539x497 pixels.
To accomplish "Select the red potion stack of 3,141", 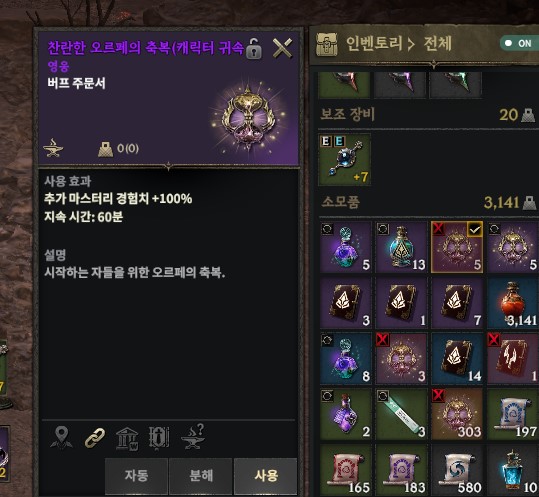I will click(513, 303).
